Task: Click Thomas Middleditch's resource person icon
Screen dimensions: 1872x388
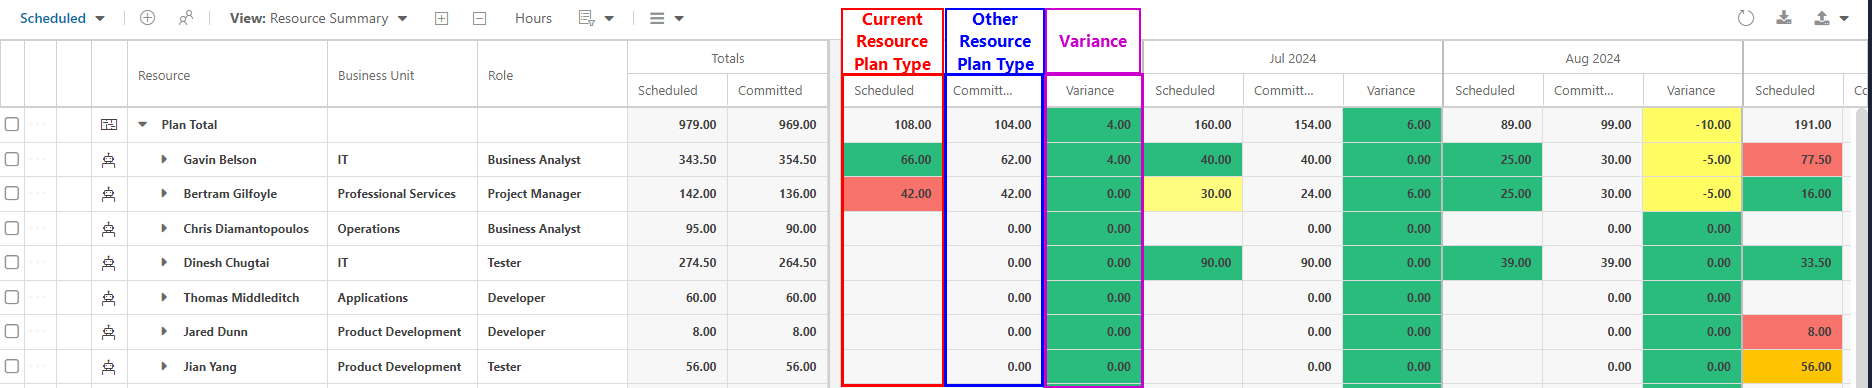Action: click(x=109, y=298)
